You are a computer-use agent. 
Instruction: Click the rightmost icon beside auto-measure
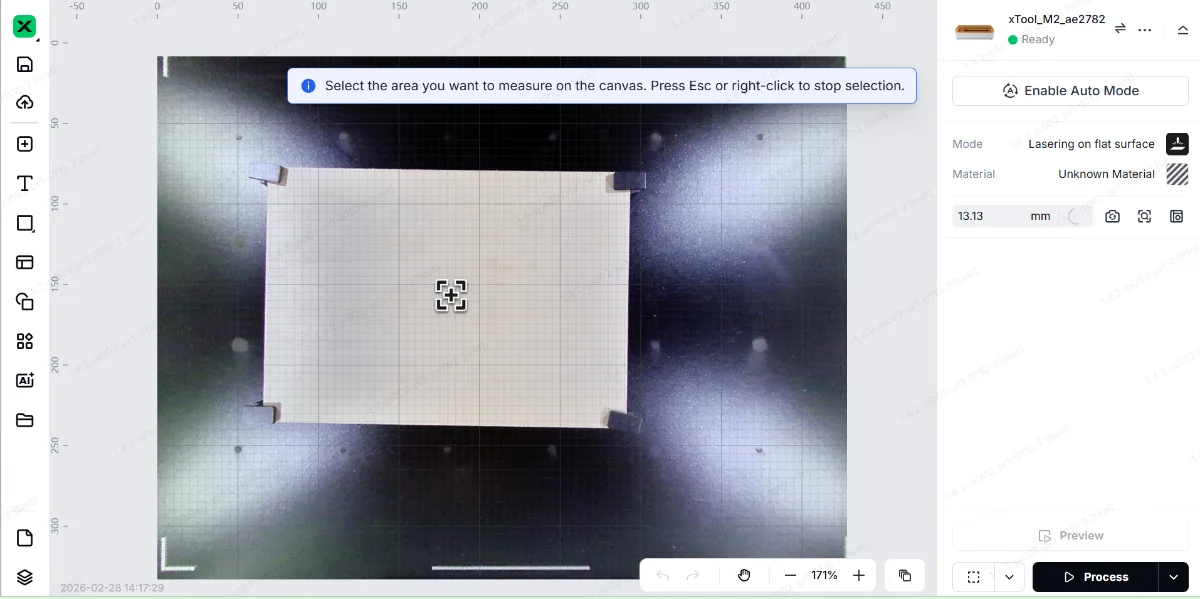coord(1176,216)
